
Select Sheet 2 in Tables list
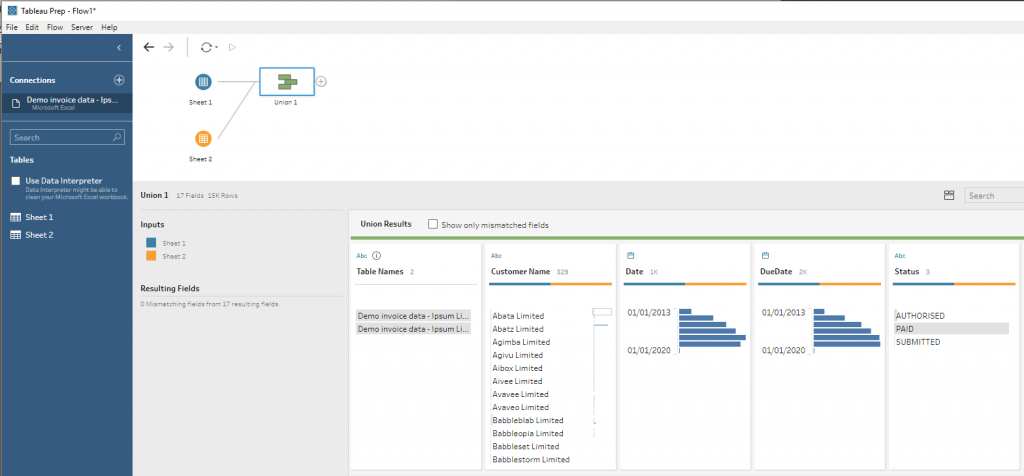click(x=40, y=235)
